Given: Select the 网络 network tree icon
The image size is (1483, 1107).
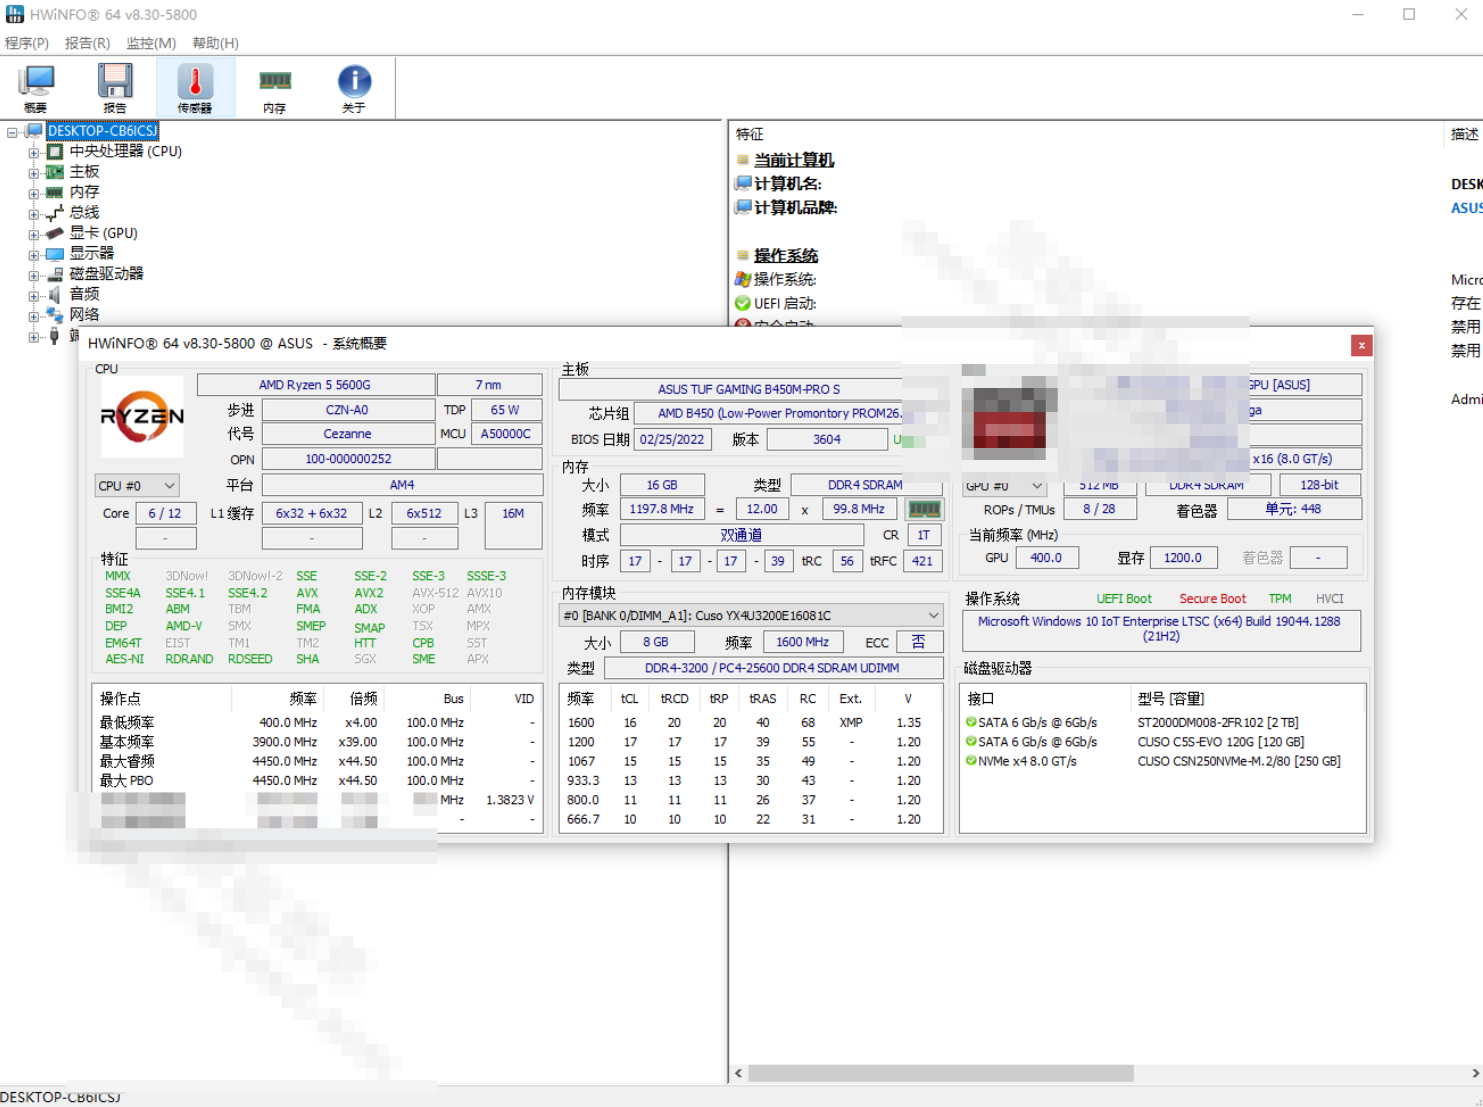Looking at the screenshot, I should [55, 315].
